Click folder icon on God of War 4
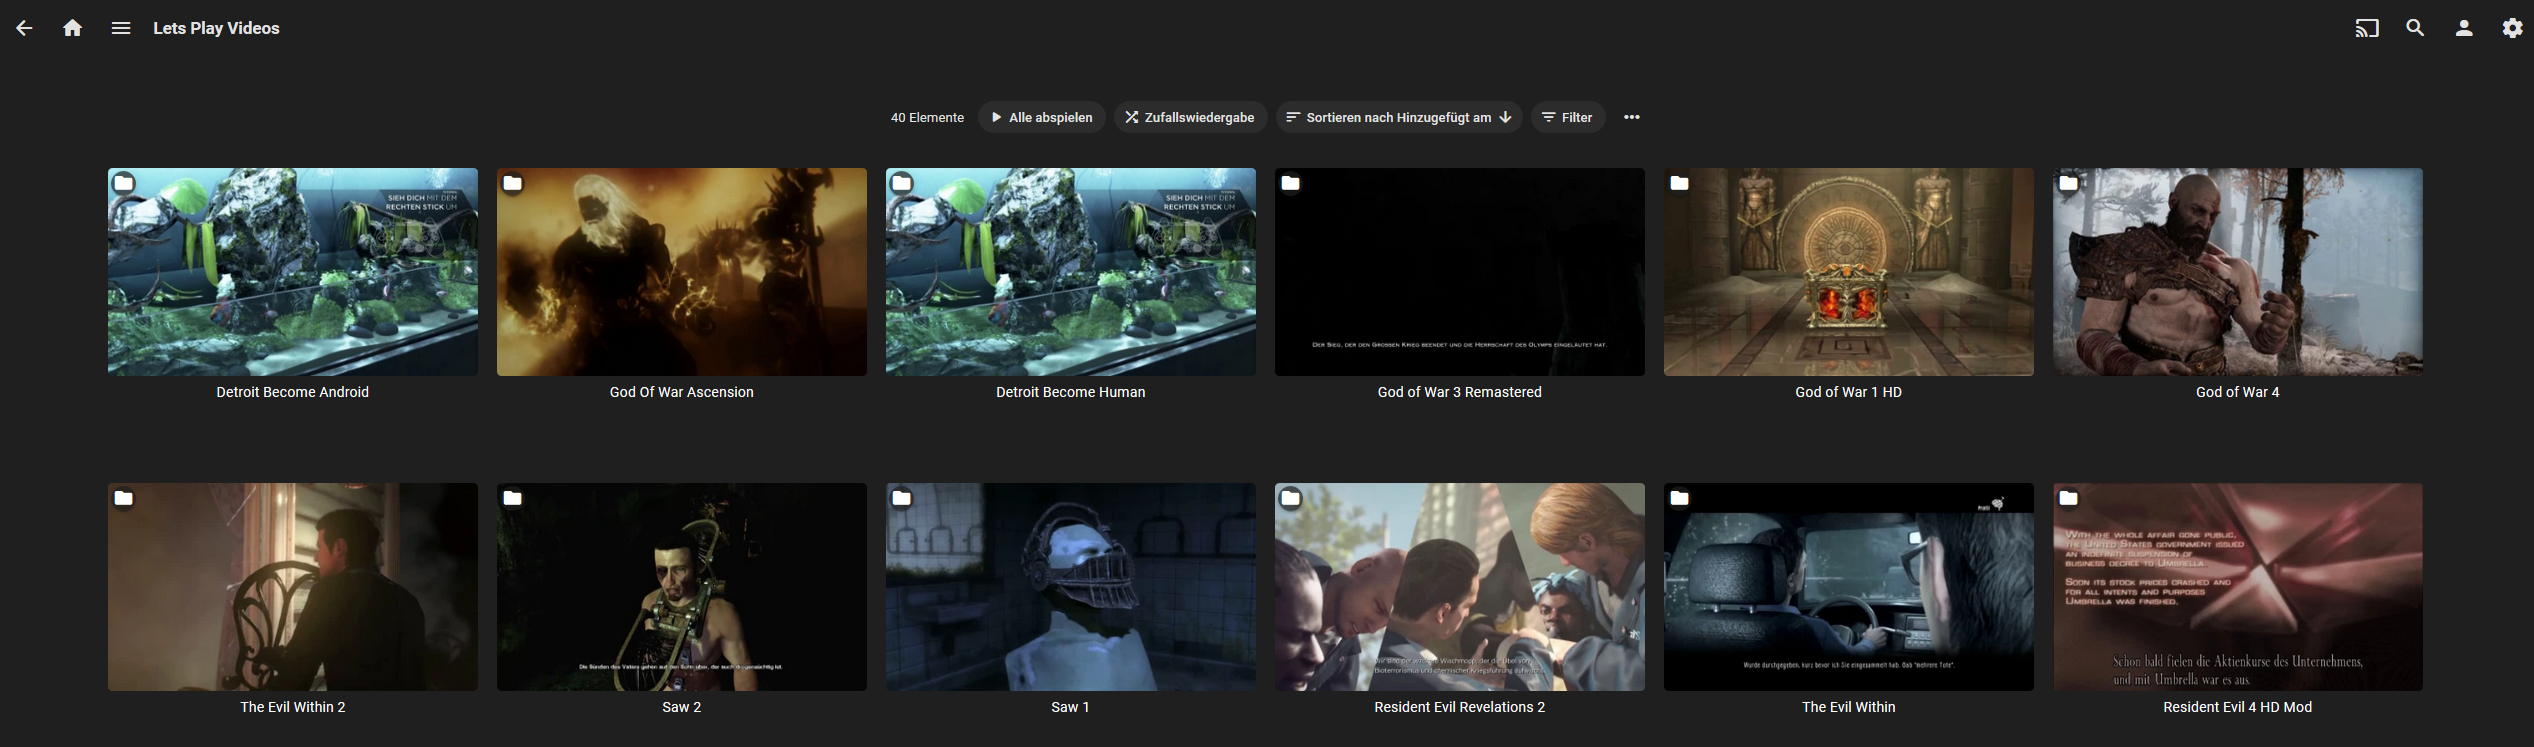 point(2069,183)
